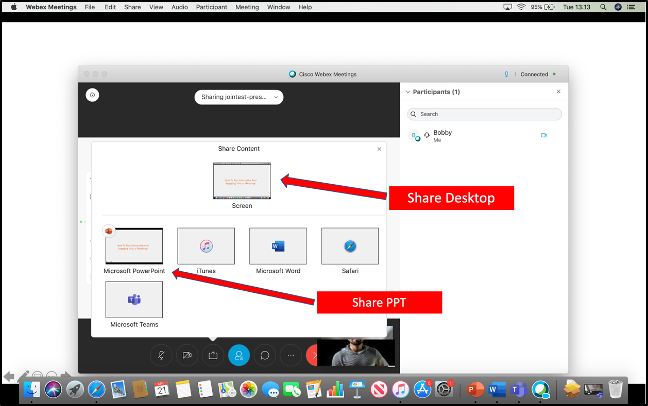Viewport: 648px width, 406px height.
Task: Open Calendar icon in Dock
Action: coord(162,389)
